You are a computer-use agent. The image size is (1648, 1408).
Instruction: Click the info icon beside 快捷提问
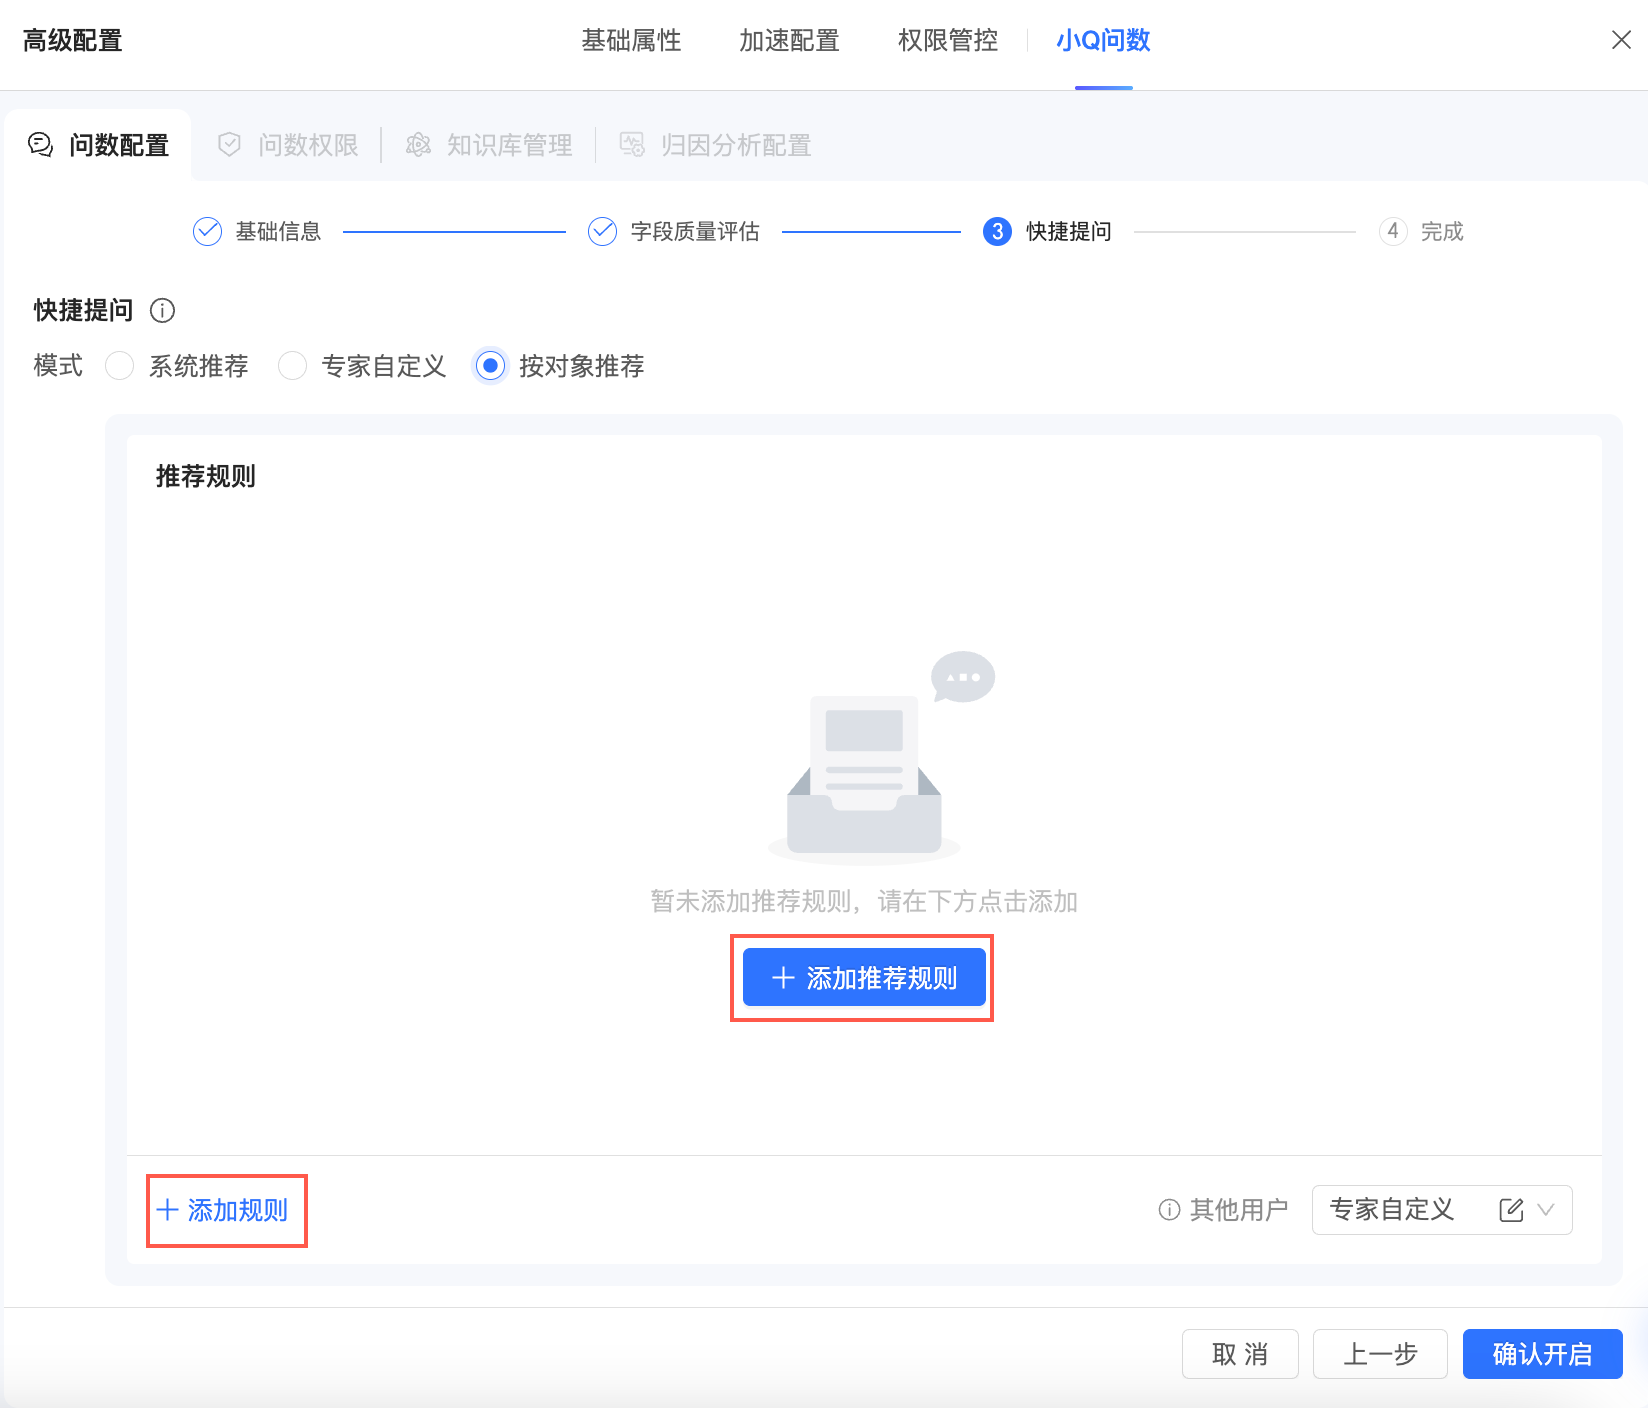tap(162, 310)
